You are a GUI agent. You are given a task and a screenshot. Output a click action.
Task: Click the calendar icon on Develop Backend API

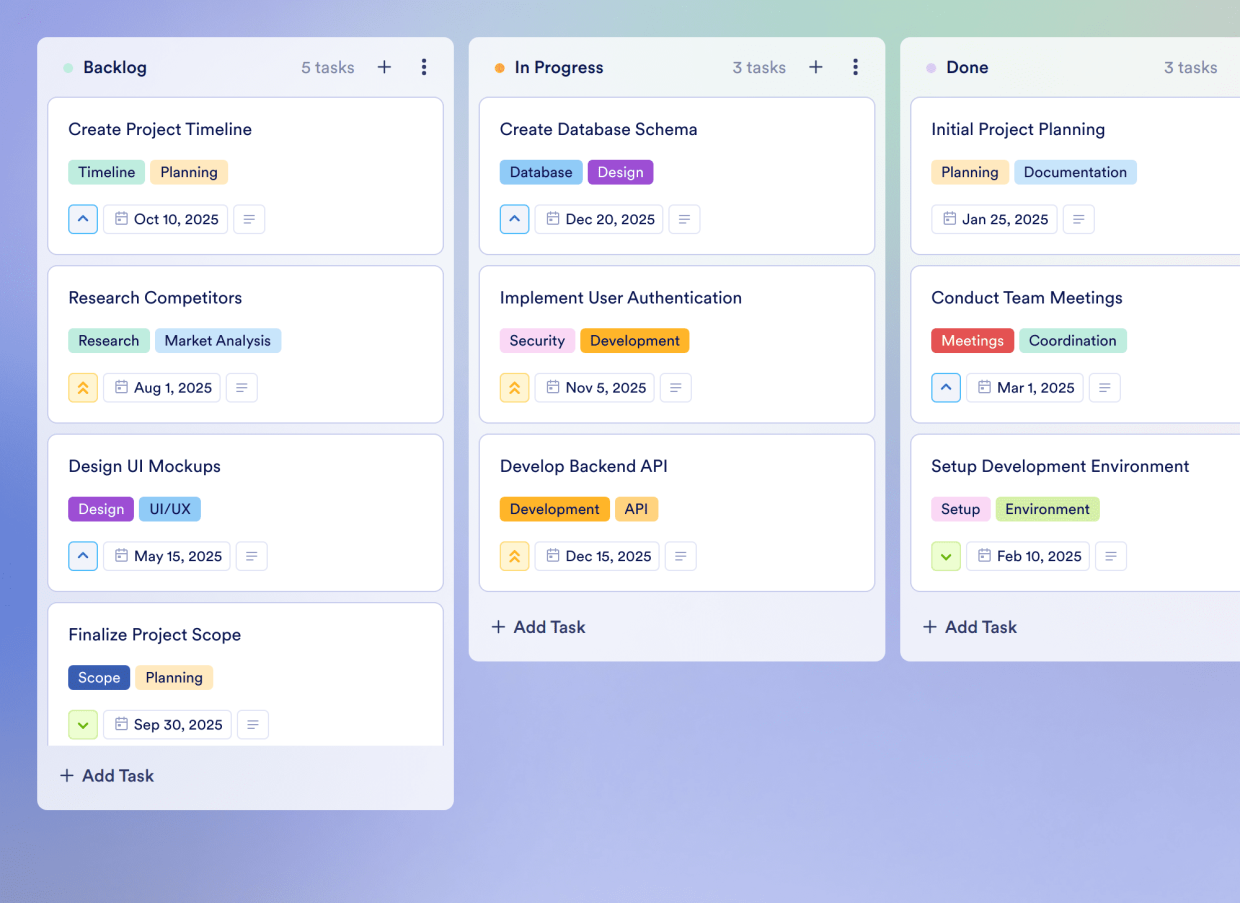551,556
